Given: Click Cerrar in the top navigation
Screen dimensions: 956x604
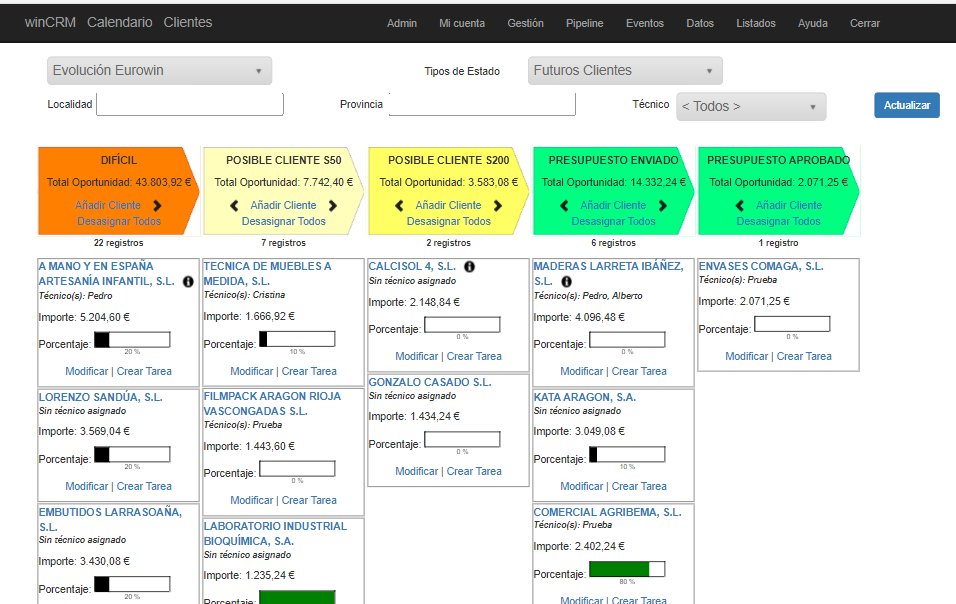Looking at the screenshot, I should 865,23.
